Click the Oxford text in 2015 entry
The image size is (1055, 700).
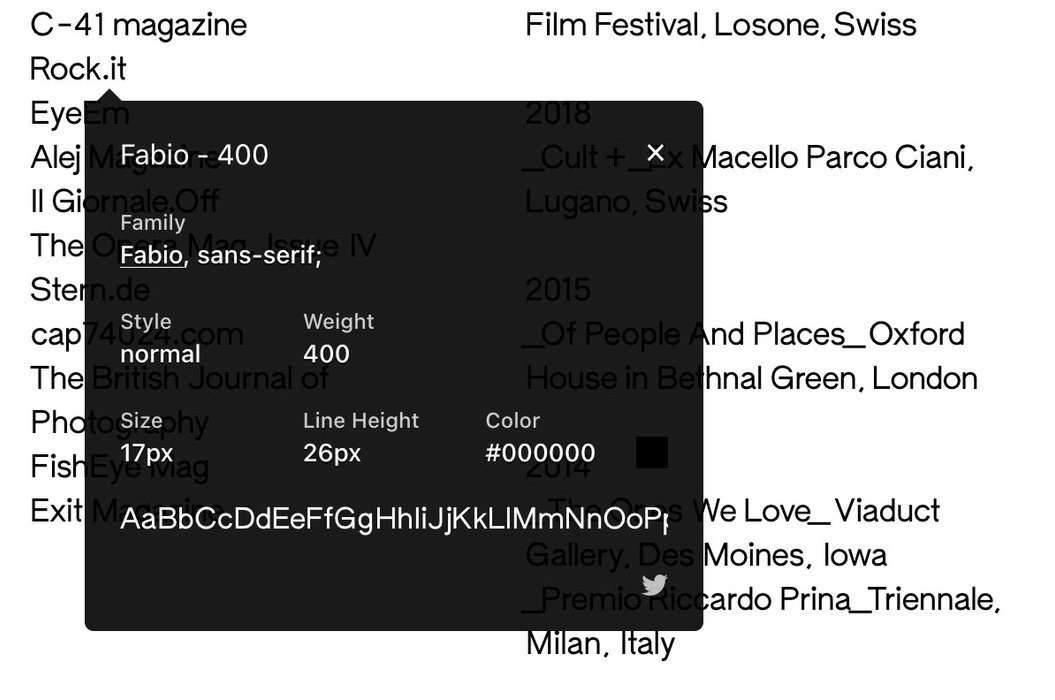(x=916, y=335)
